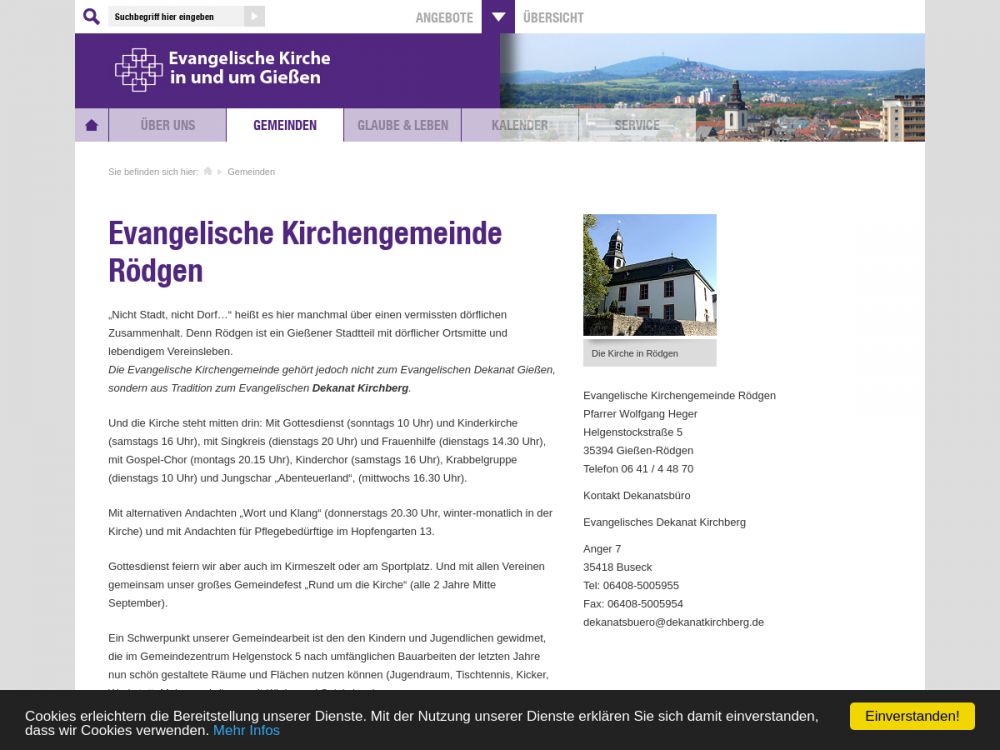
Task: Open the Angebote menu
Action: tap(444, 17)
